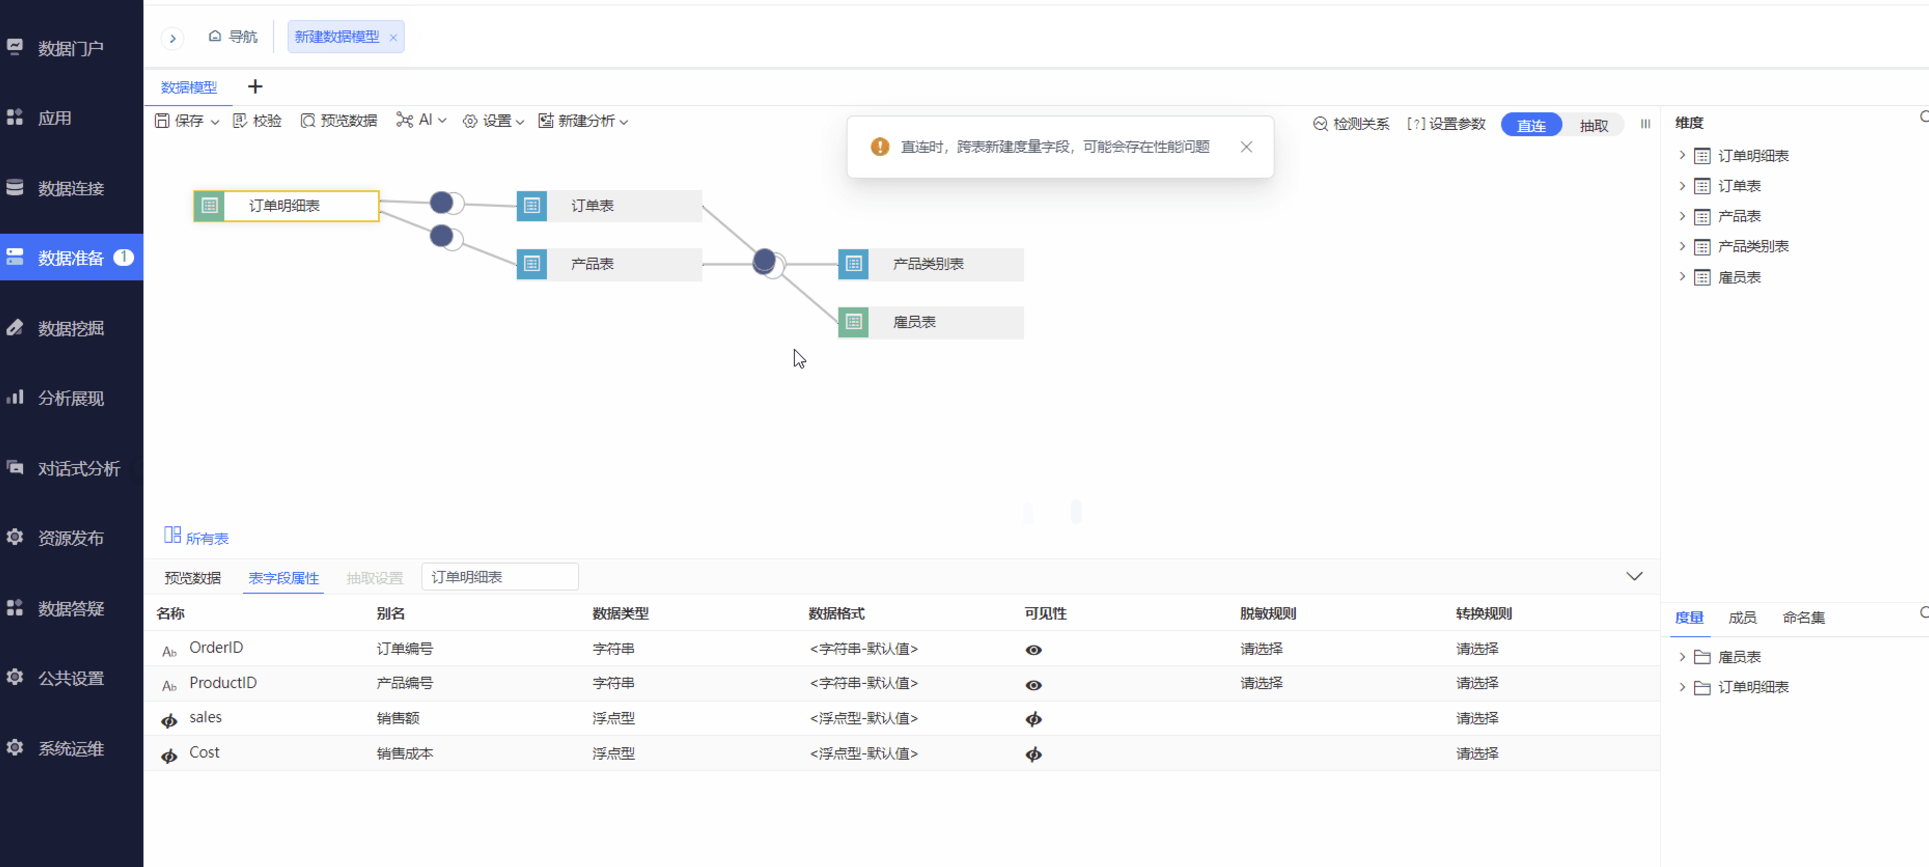Switch to the 数据模型 sub-tab
The image size is (1929, 867).
[189, 87]
